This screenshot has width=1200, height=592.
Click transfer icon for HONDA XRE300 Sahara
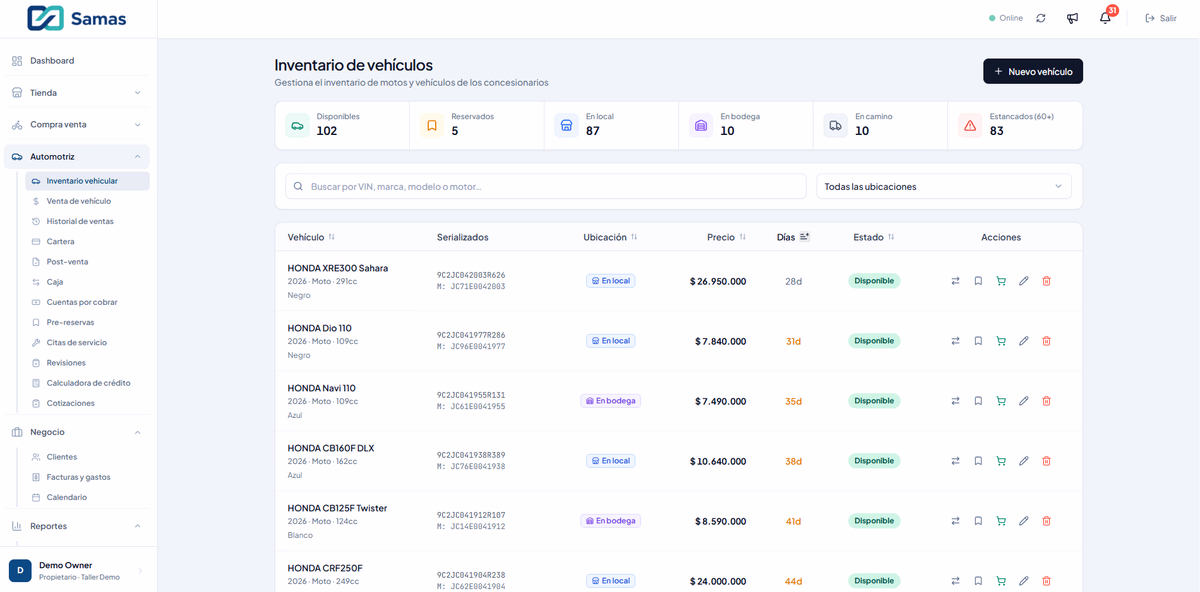click(955, 281)
